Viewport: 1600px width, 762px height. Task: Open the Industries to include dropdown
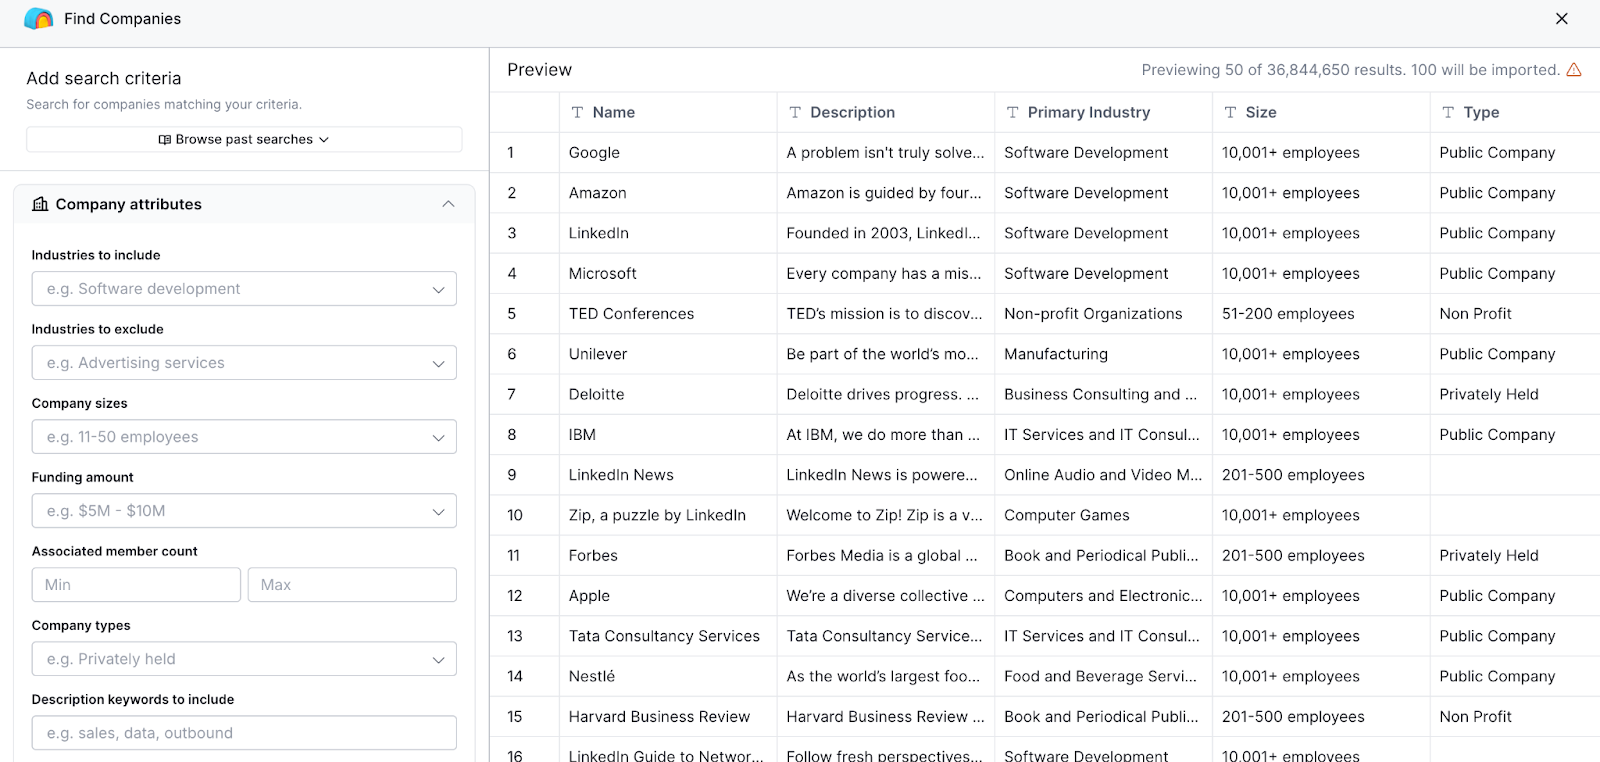[x=244, y=289]
